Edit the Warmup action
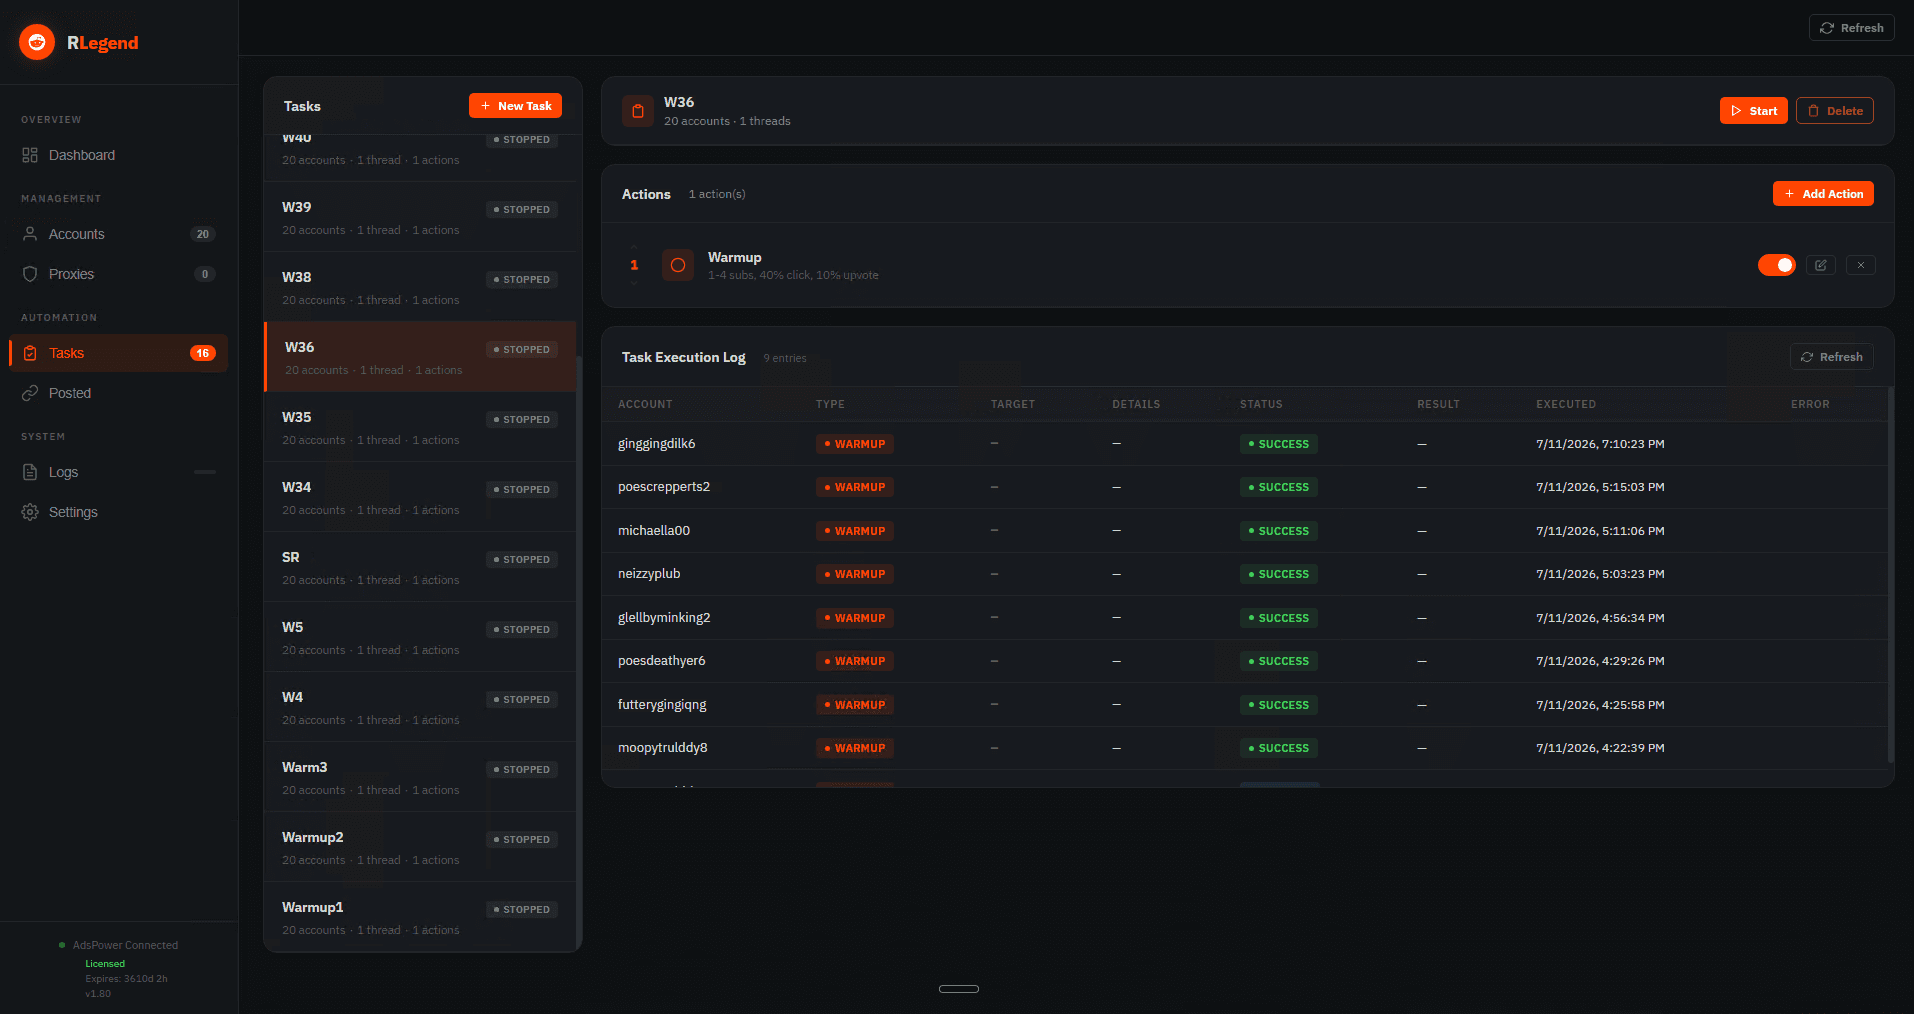The width and height of the screenshot is (1914, 1014). click(1821, 265)
